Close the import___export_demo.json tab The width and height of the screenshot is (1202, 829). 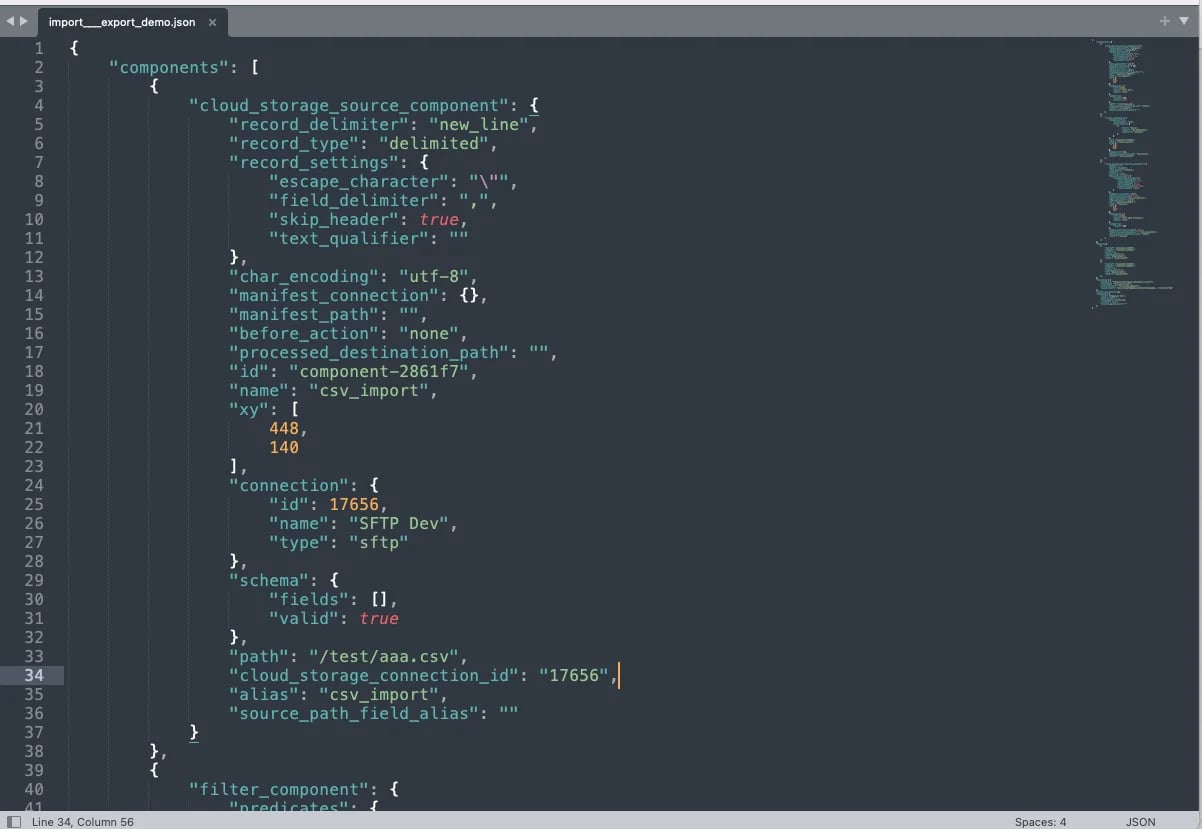coord(212,22)
